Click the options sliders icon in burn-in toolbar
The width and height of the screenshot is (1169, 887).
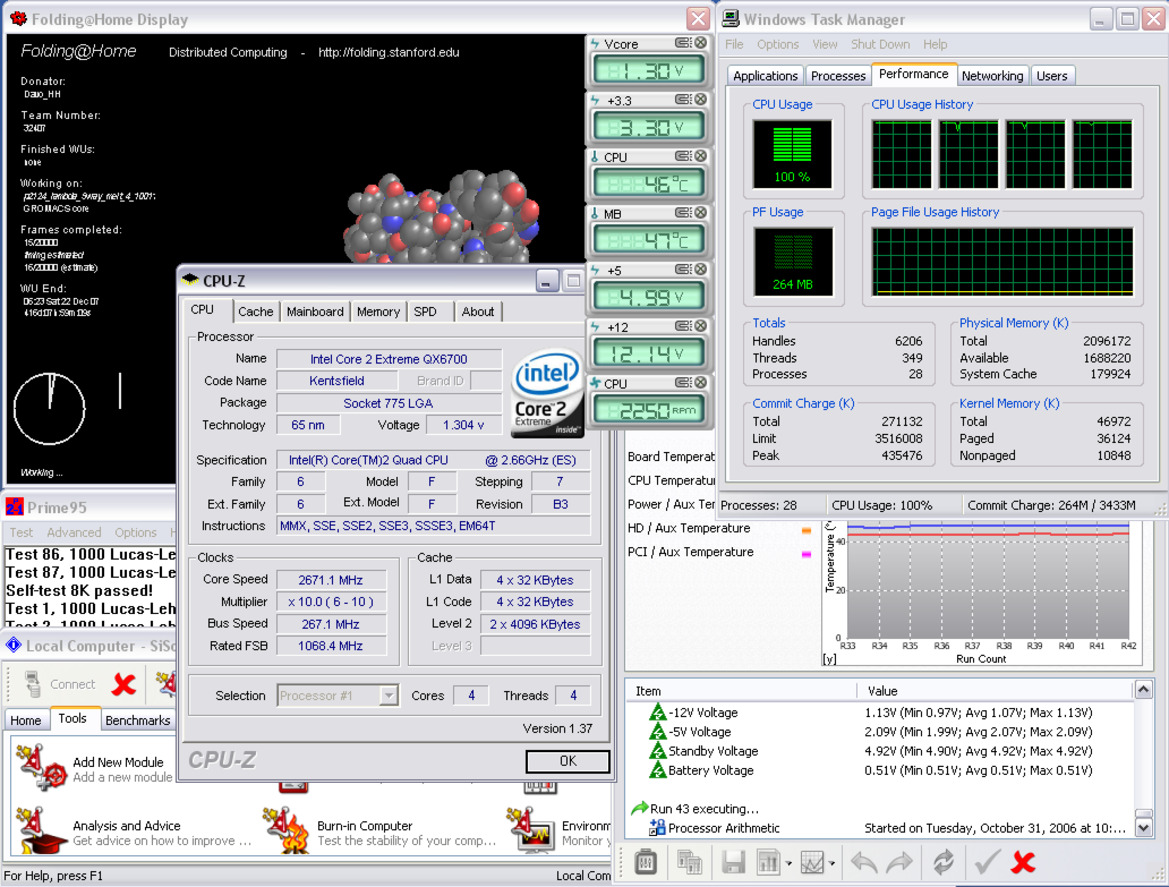(x=646, y=862)
